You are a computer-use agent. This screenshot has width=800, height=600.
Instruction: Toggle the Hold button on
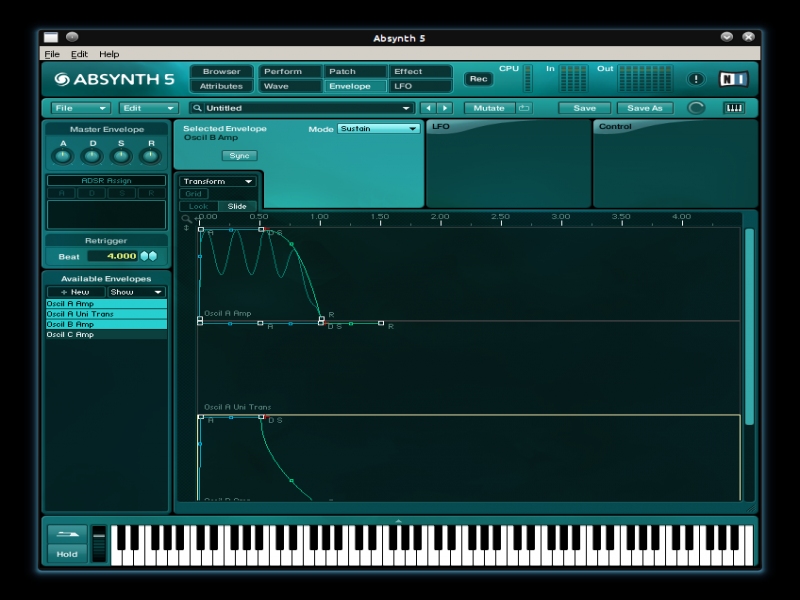click(67, 554)
